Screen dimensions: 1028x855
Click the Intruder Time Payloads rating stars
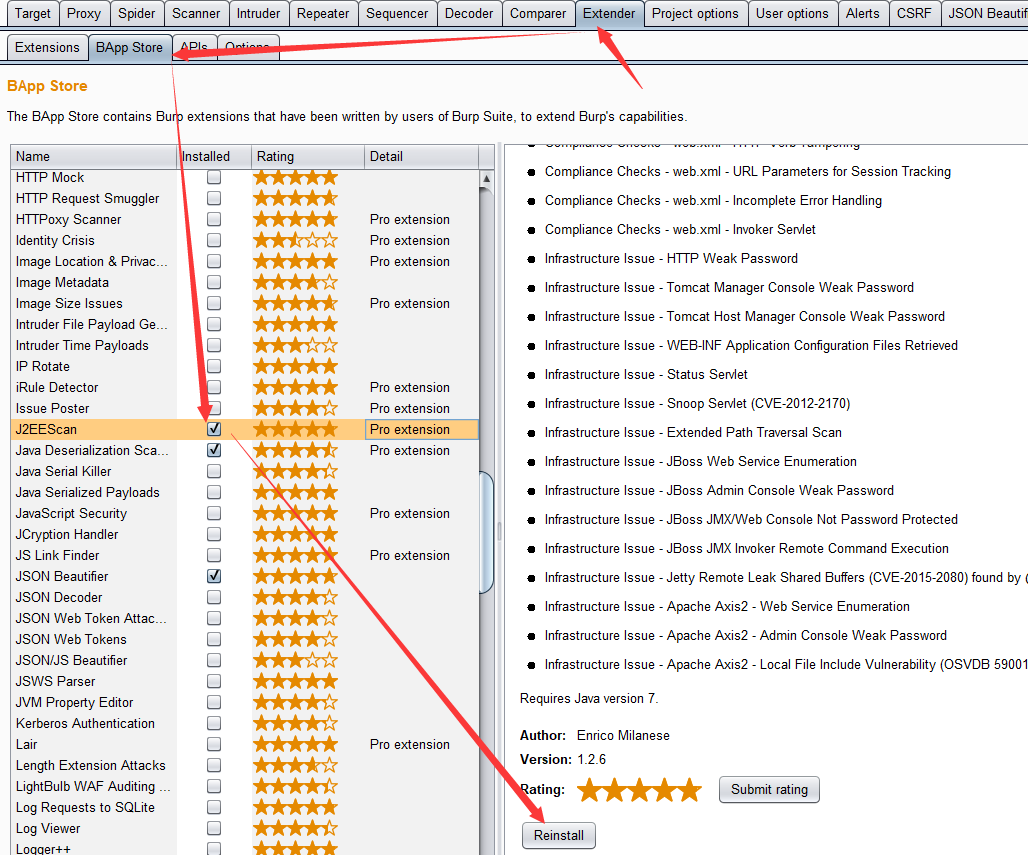tap(296, 345)
